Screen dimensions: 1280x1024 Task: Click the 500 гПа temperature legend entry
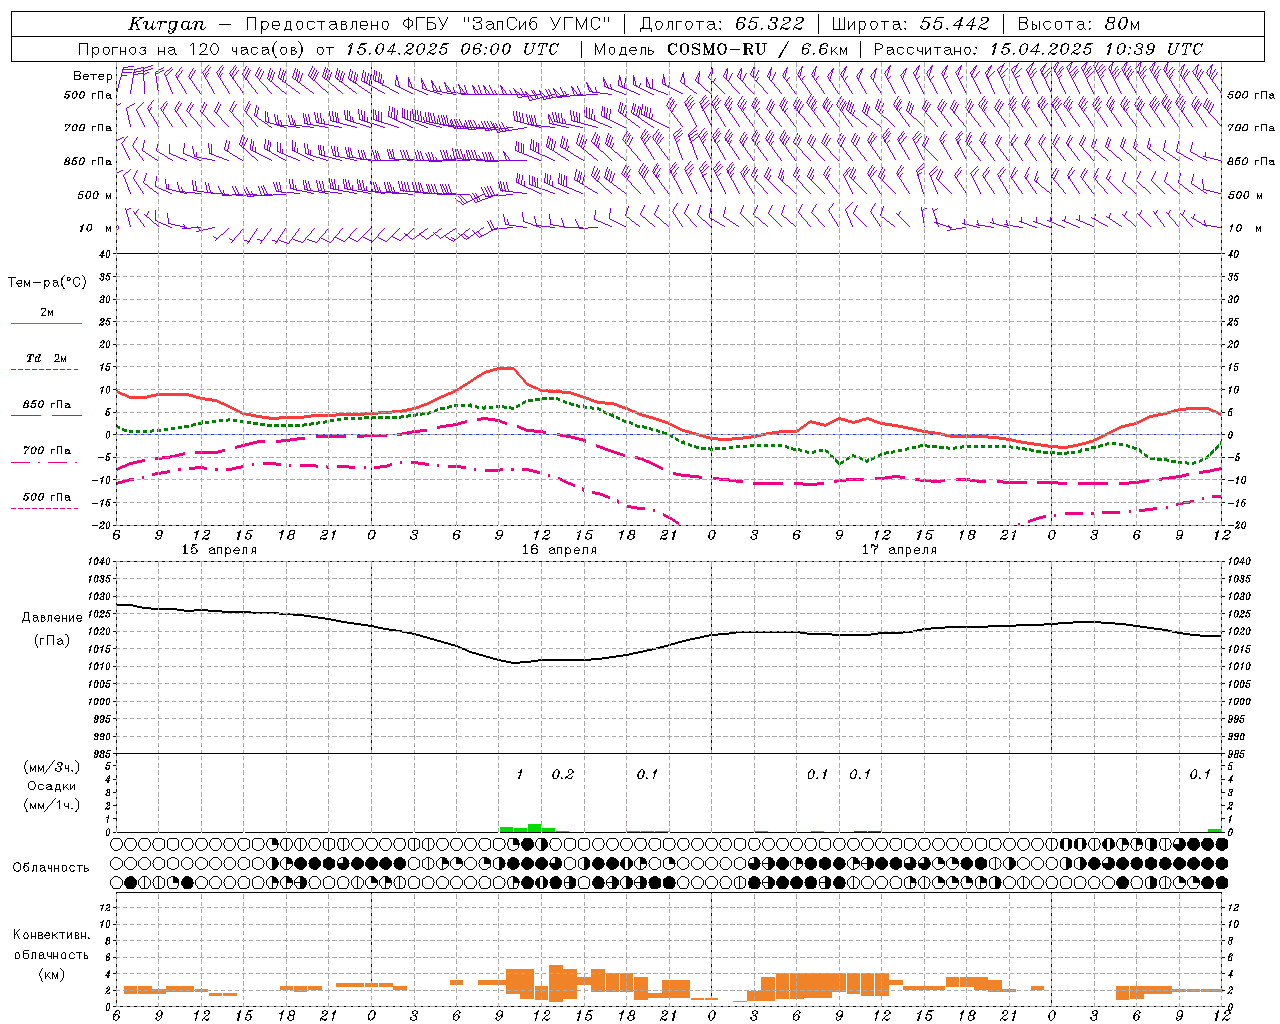46,497
